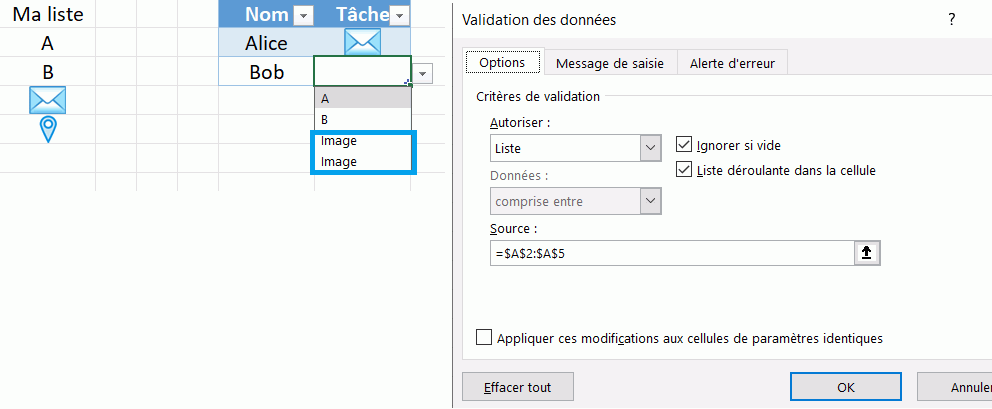Disable Liste déroulante dans la cellule option
This screenshot has width=992, height=409.
tap(685, 170)
